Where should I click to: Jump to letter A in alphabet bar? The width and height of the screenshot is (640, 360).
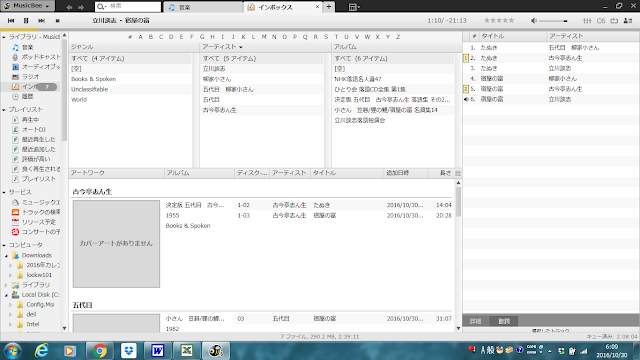coord(140,37)
